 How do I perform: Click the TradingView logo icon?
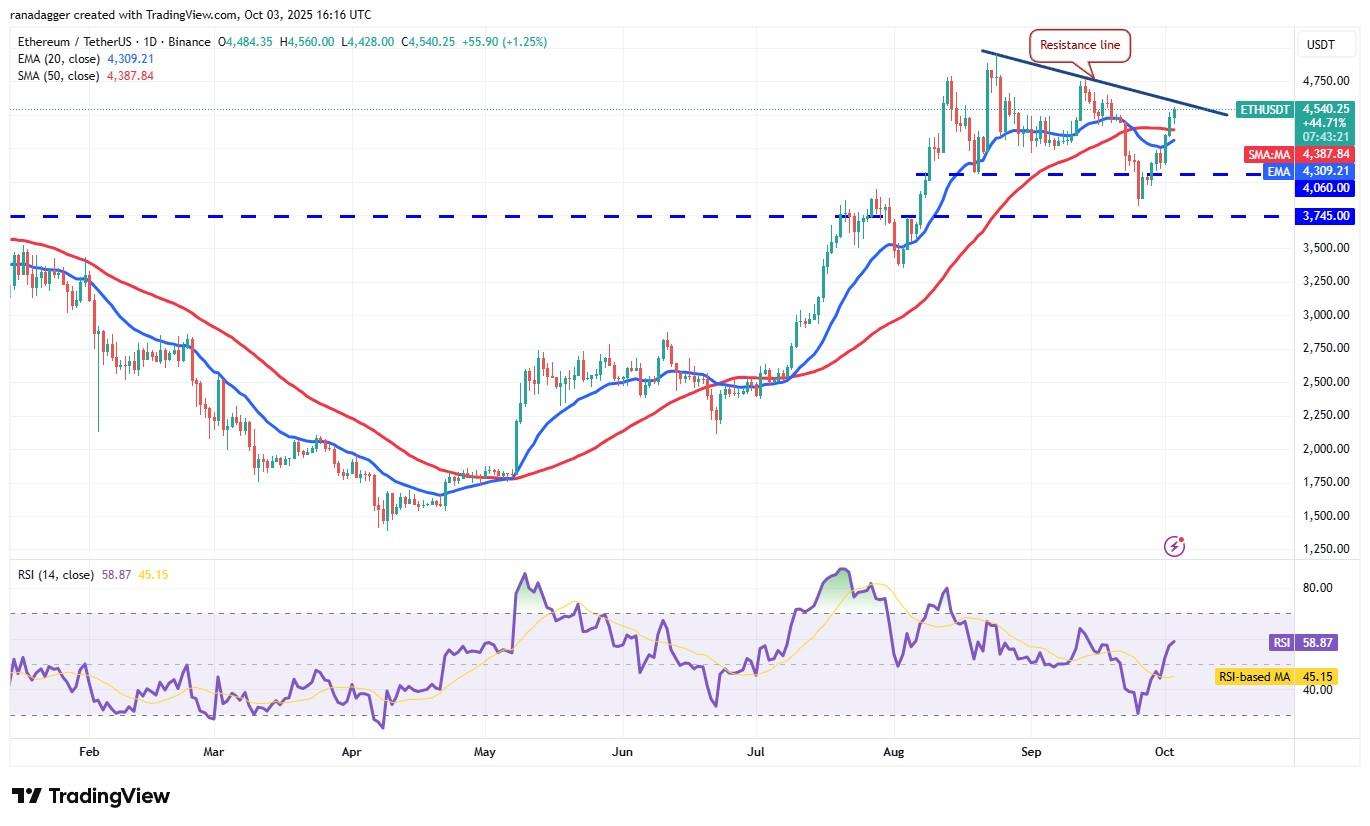pos(26,796)
